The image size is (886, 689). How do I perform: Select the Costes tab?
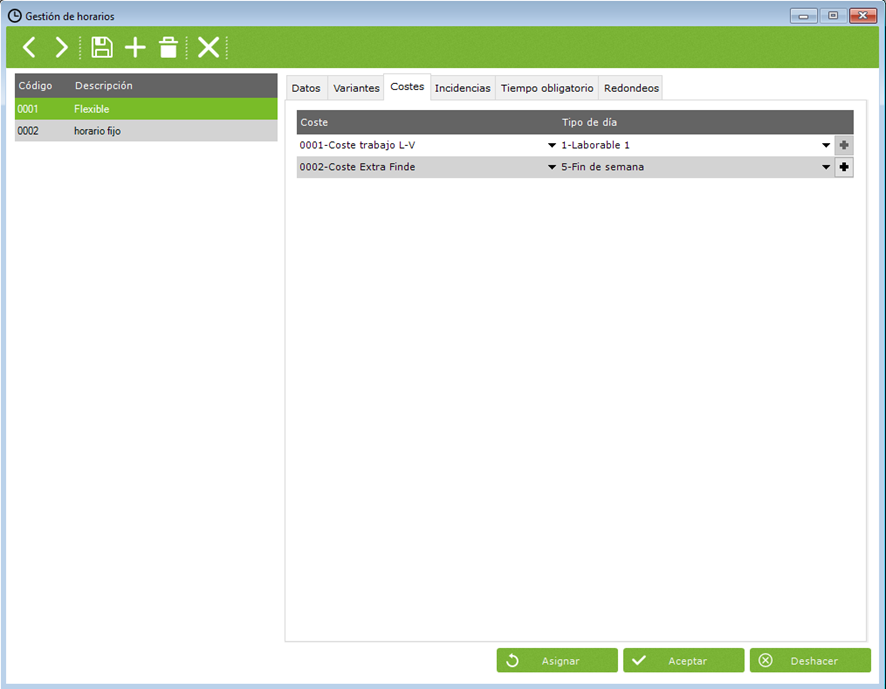pos(407,87)
